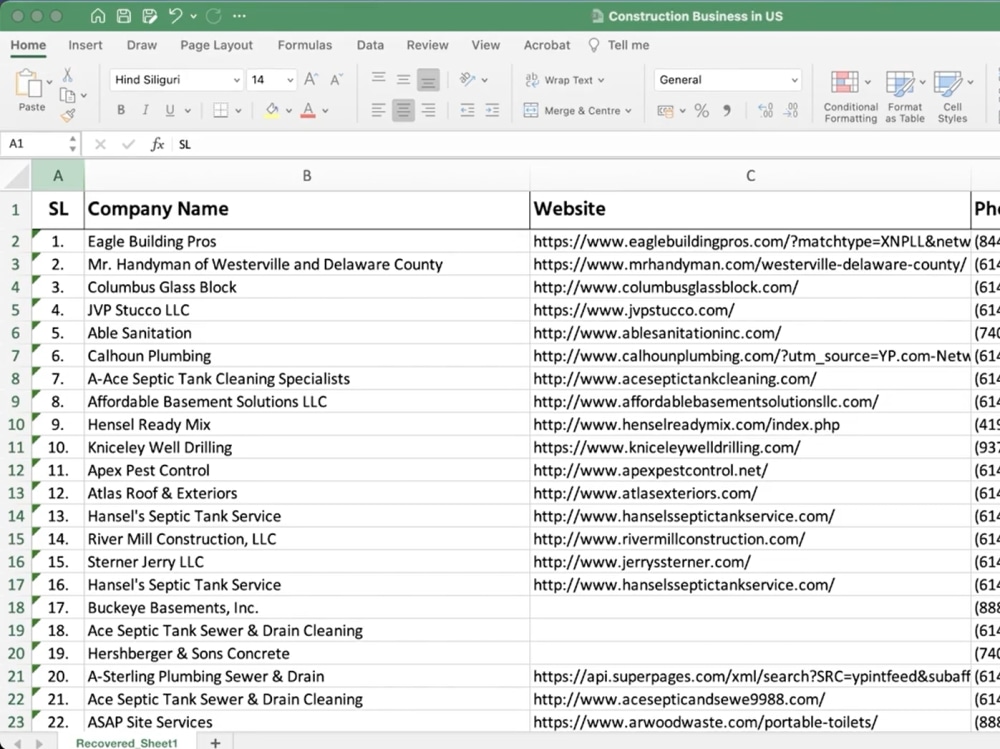1000x749 pixels.
Task: Open the General number format dropdown
Action: (795, 80)
